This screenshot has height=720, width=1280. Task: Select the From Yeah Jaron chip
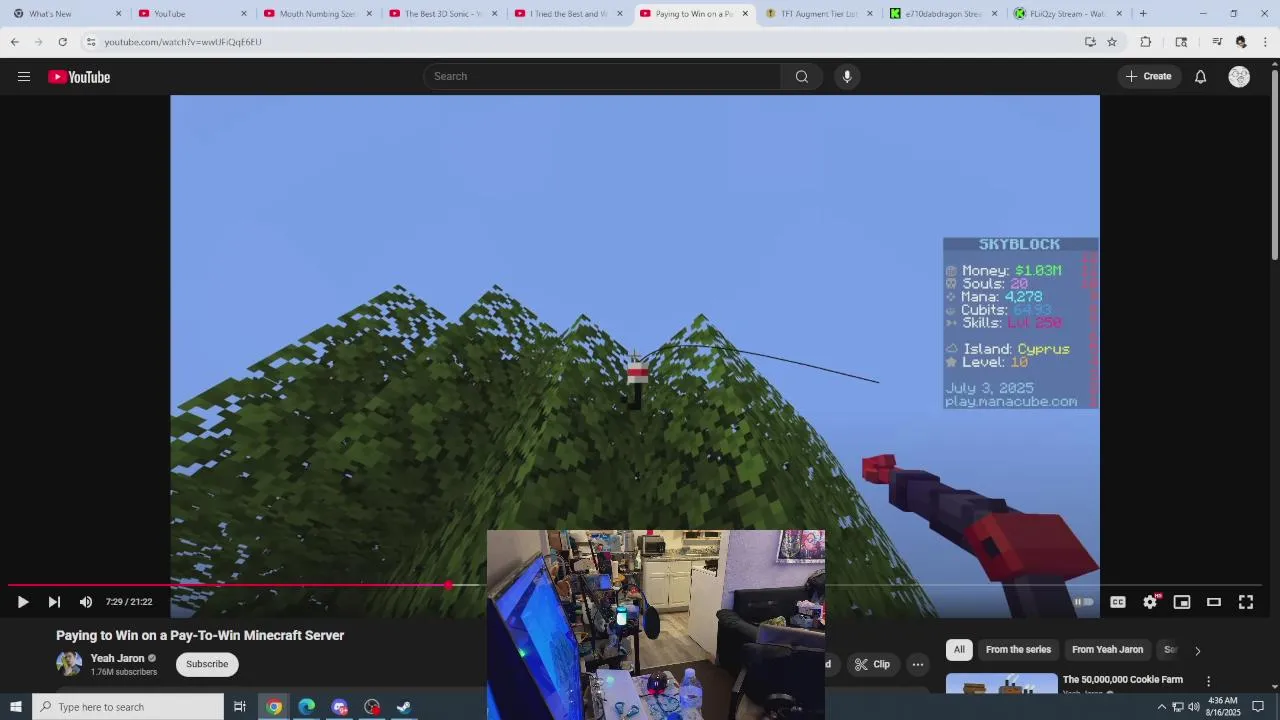tap(1107, 650)
